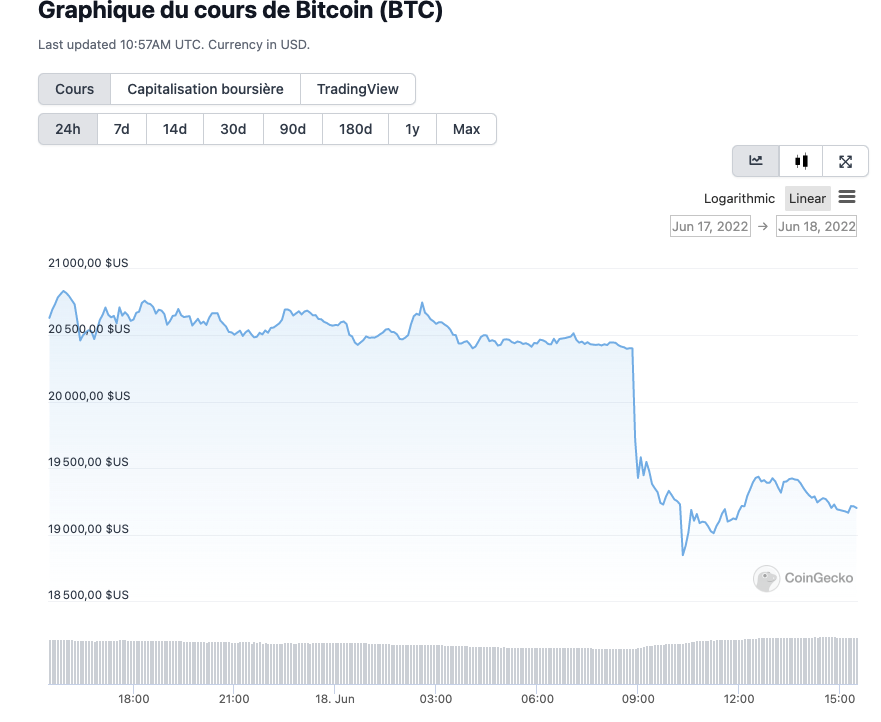Viewport: 881px width, 722px height.
Task: Show Max price history
Action: click(x=466, y=129)
